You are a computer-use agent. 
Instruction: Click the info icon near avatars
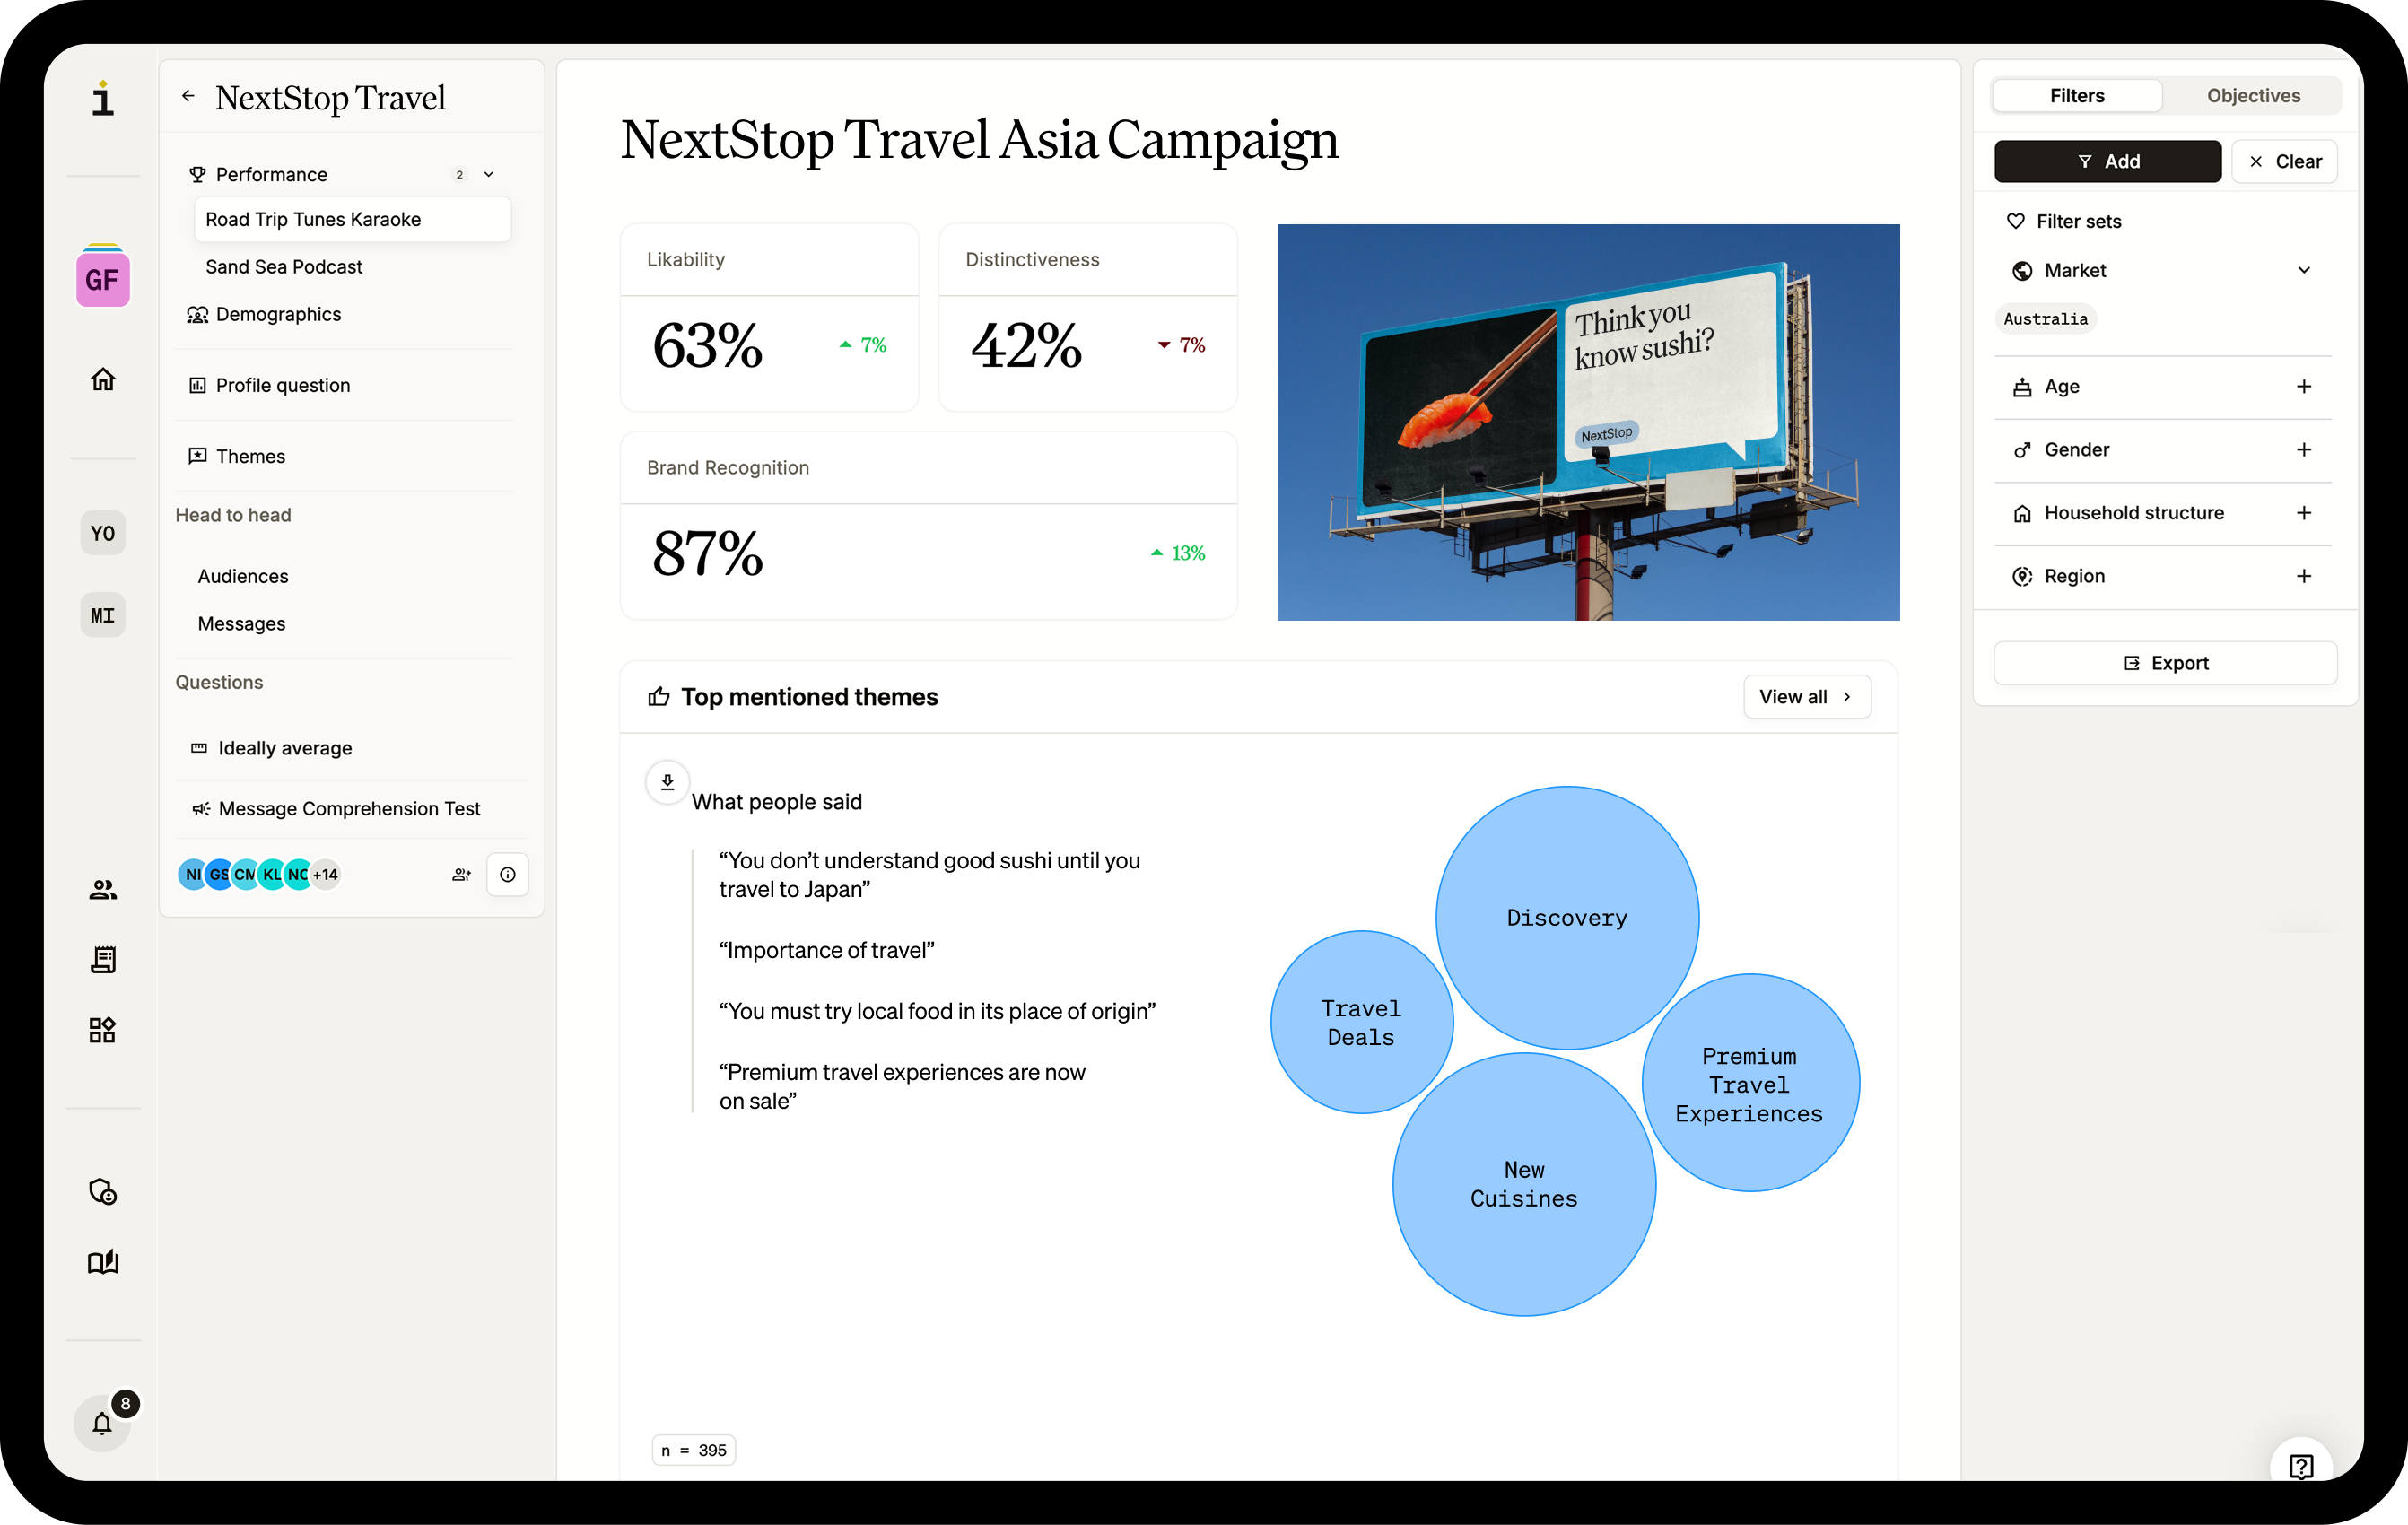508,875
